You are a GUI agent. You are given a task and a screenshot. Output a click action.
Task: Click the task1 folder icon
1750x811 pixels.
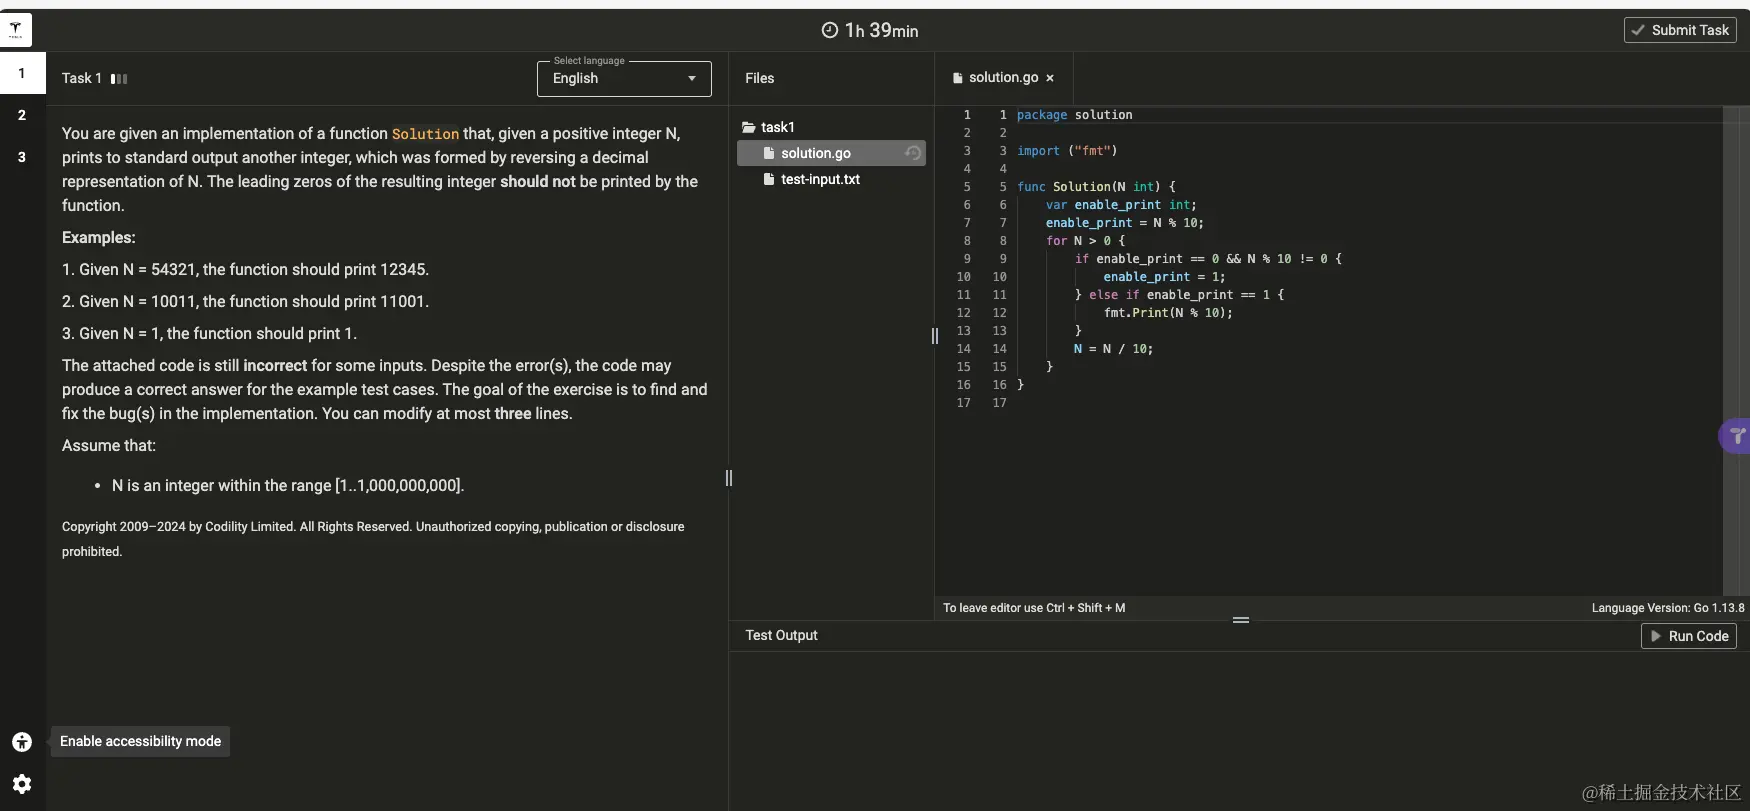click(748, 127)
